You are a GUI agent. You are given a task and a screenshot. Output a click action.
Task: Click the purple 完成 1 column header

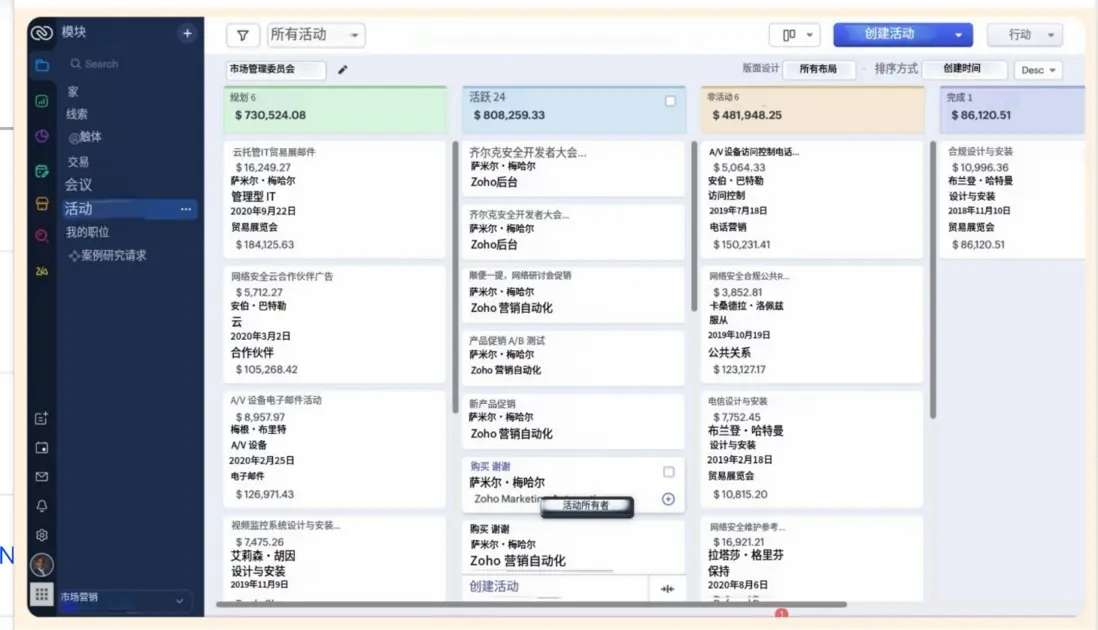pos(1013,109)
